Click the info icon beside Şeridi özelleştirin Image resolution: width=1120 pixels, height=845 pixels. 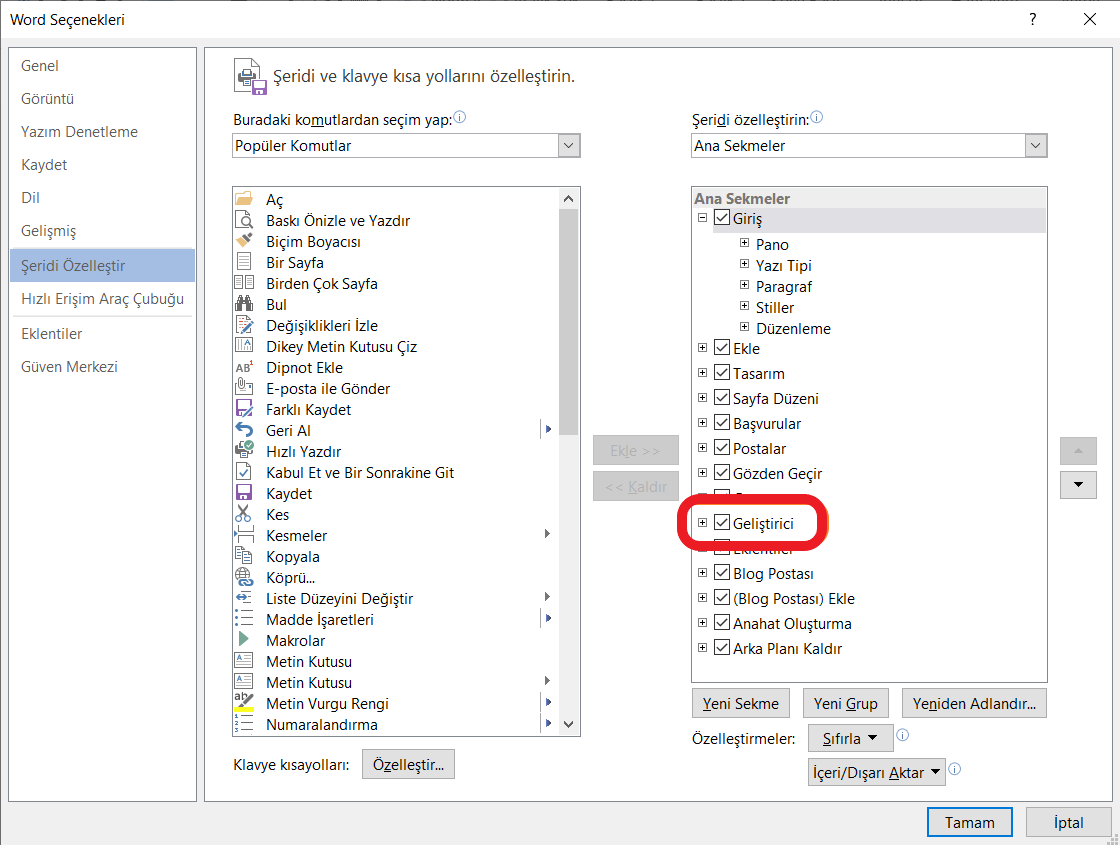point(816,117)
